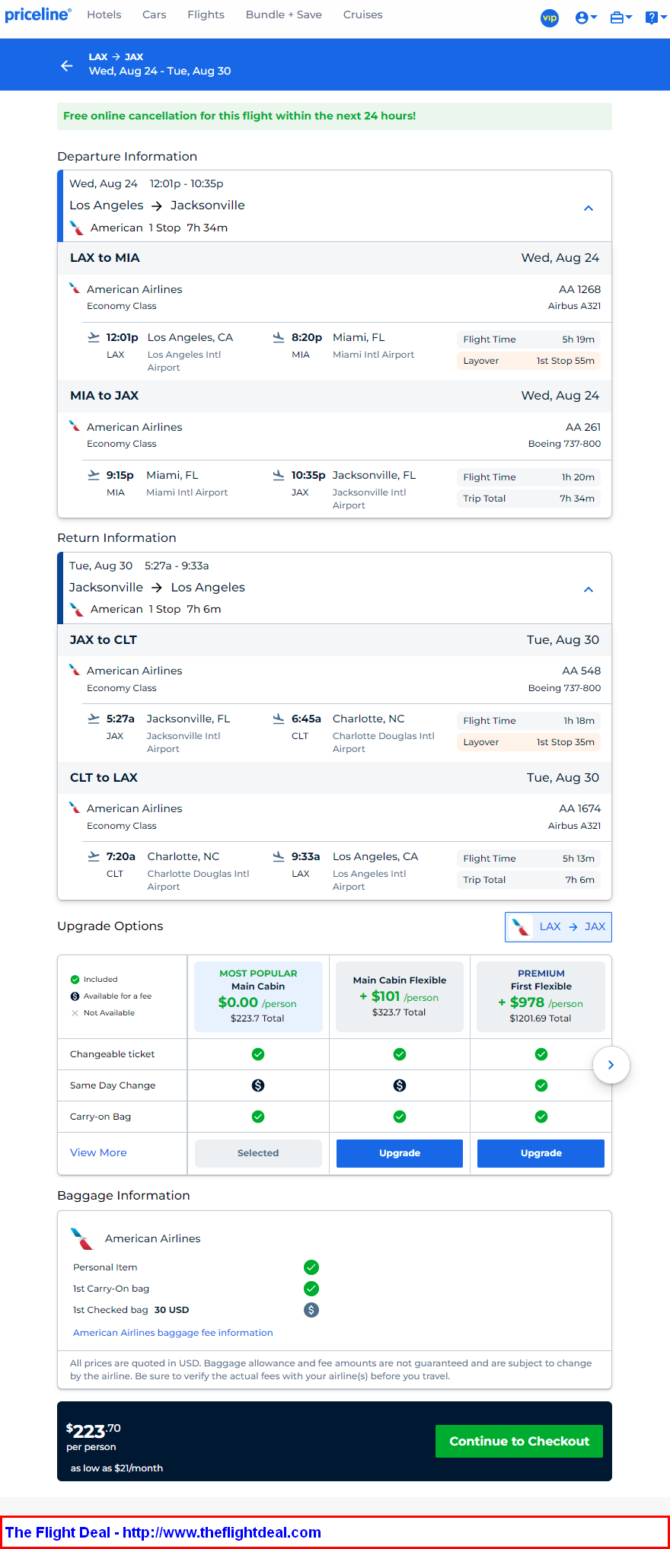Click the 1st Checked bag fee dollar icon

[311, 1309]
